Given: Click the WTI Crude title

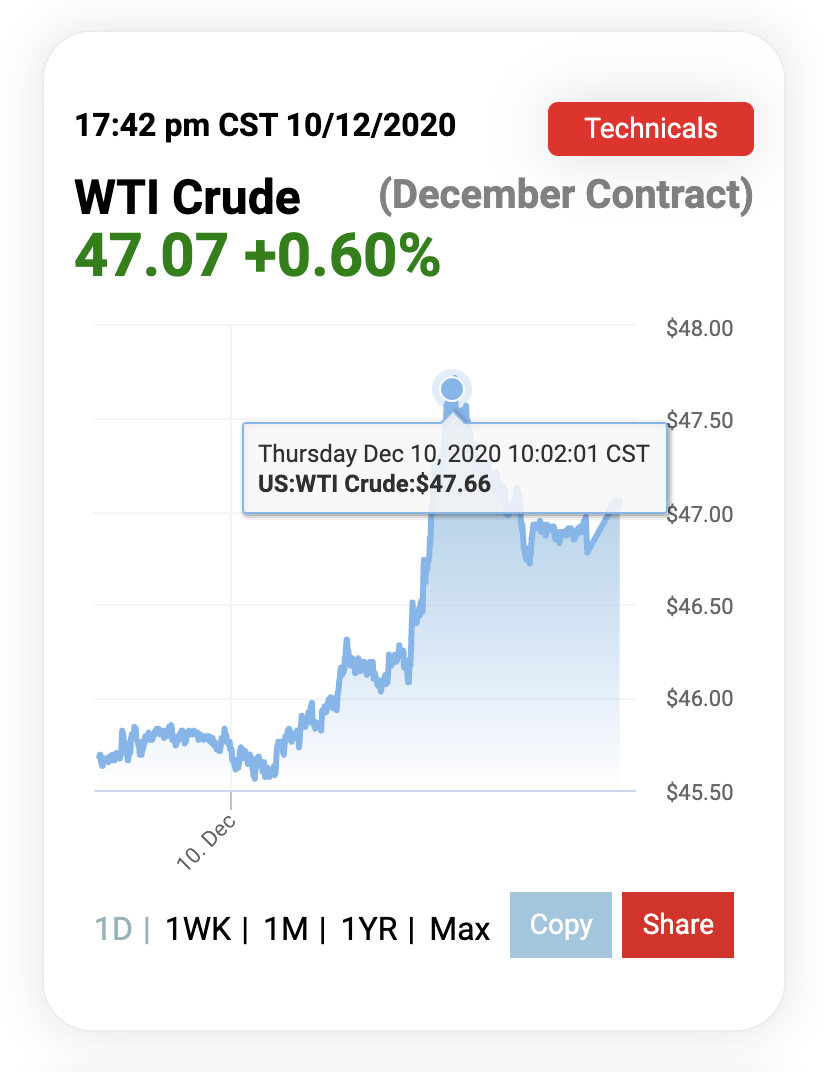Looking at the screenshot, I should 187,197.
